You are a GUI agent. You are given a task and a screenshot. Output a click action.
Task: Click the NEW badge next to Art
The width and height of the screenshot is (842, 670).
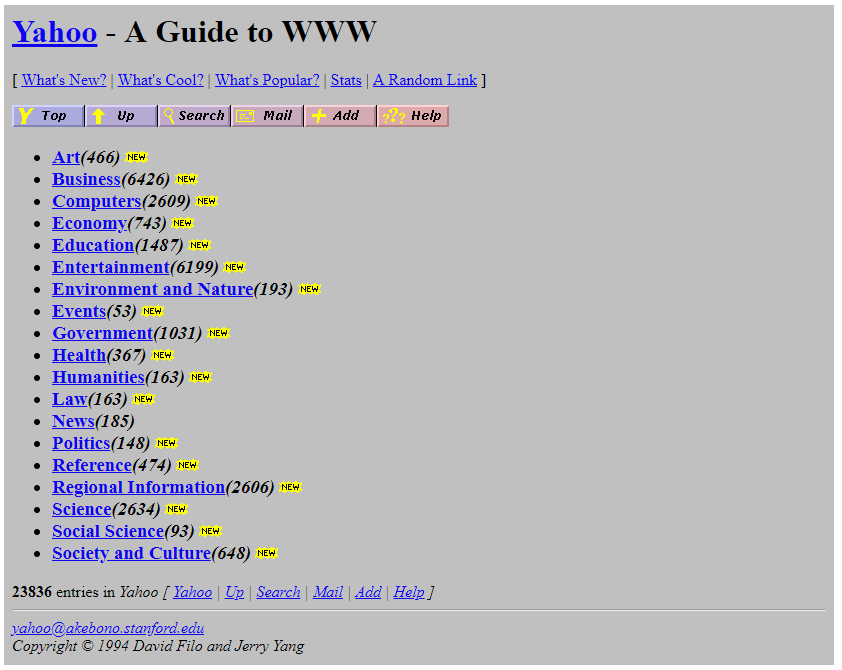tap(136, 157)
